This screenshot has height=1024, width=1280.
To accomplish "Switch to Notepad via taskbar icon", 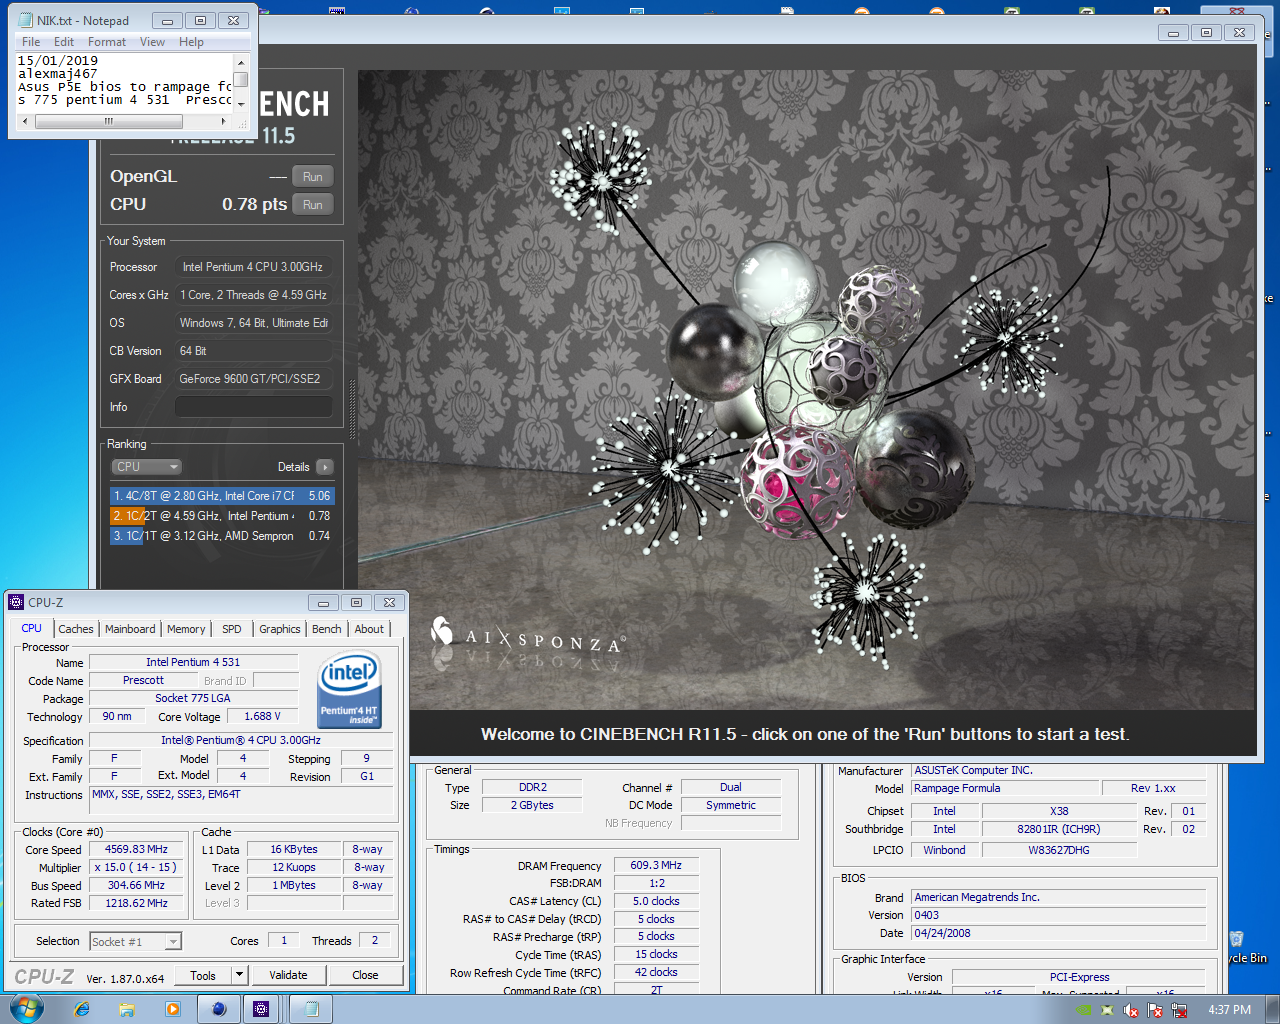I will pos(311,1010).
